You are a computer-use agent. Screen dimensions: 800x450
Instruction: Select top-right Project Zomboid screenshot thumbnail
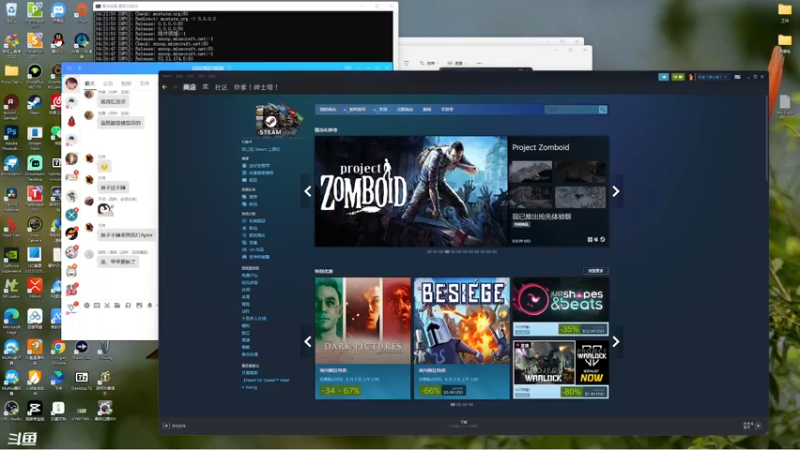tap(580, 171)
